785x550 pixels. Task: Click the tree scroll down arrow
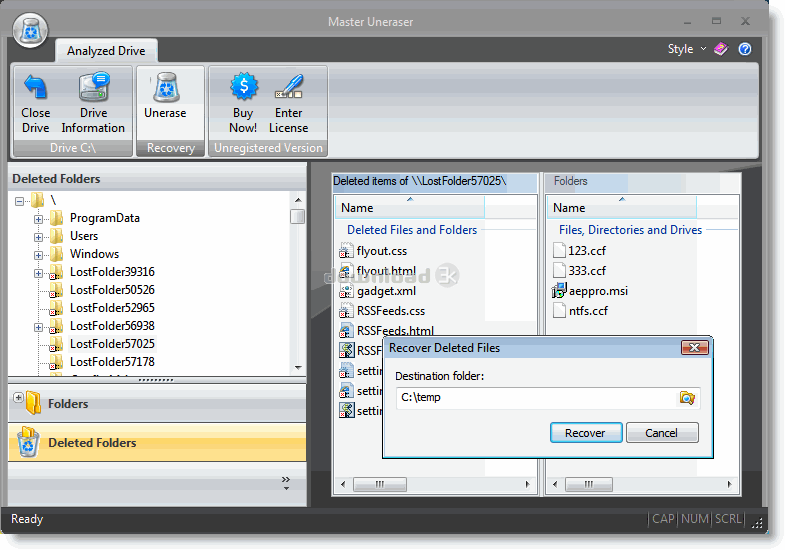click(x=298, y=368)
